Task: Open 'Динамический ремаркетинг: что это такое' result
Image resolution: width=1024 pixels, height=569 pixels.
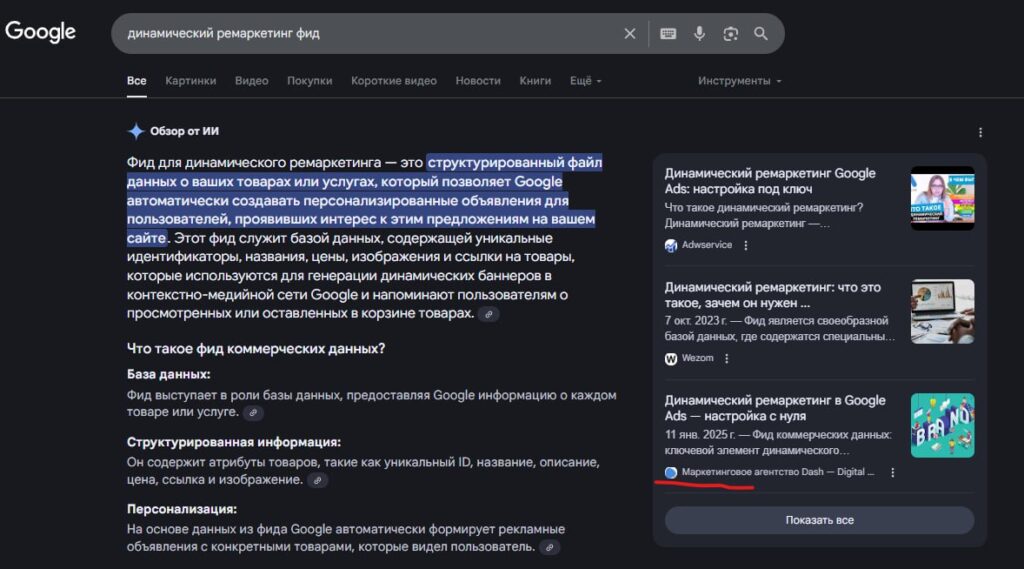Action: [x=773, y=295]
